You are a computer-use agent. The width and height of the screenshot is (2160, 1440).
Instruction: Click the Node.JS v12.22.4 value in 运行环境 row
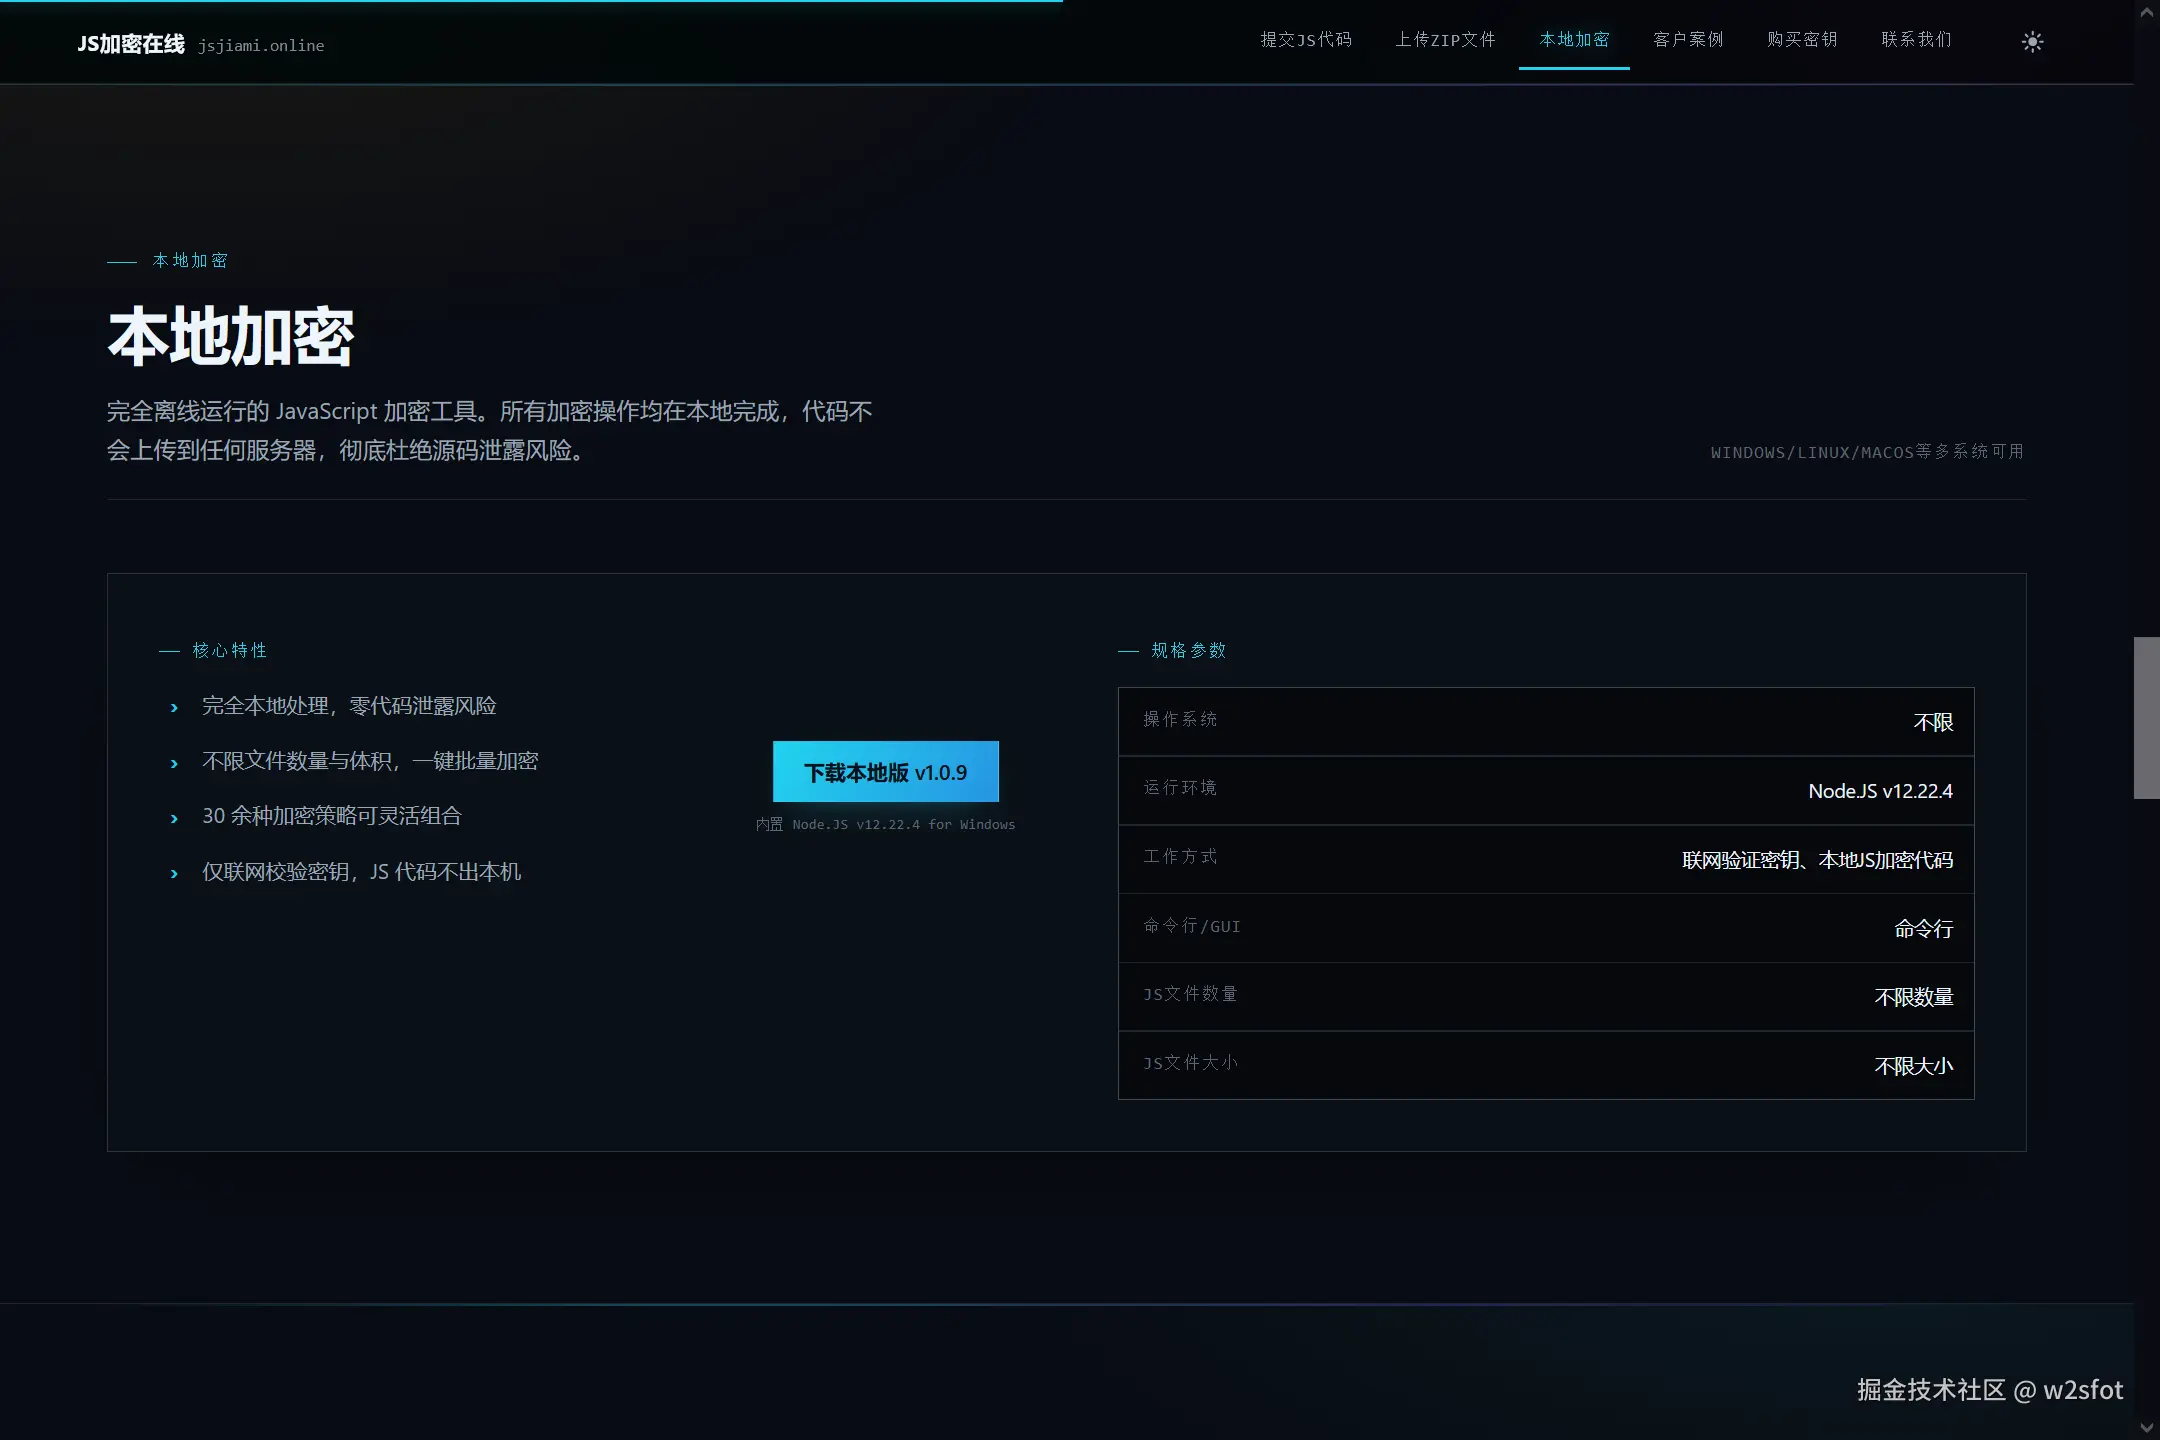coord(1880,791)
